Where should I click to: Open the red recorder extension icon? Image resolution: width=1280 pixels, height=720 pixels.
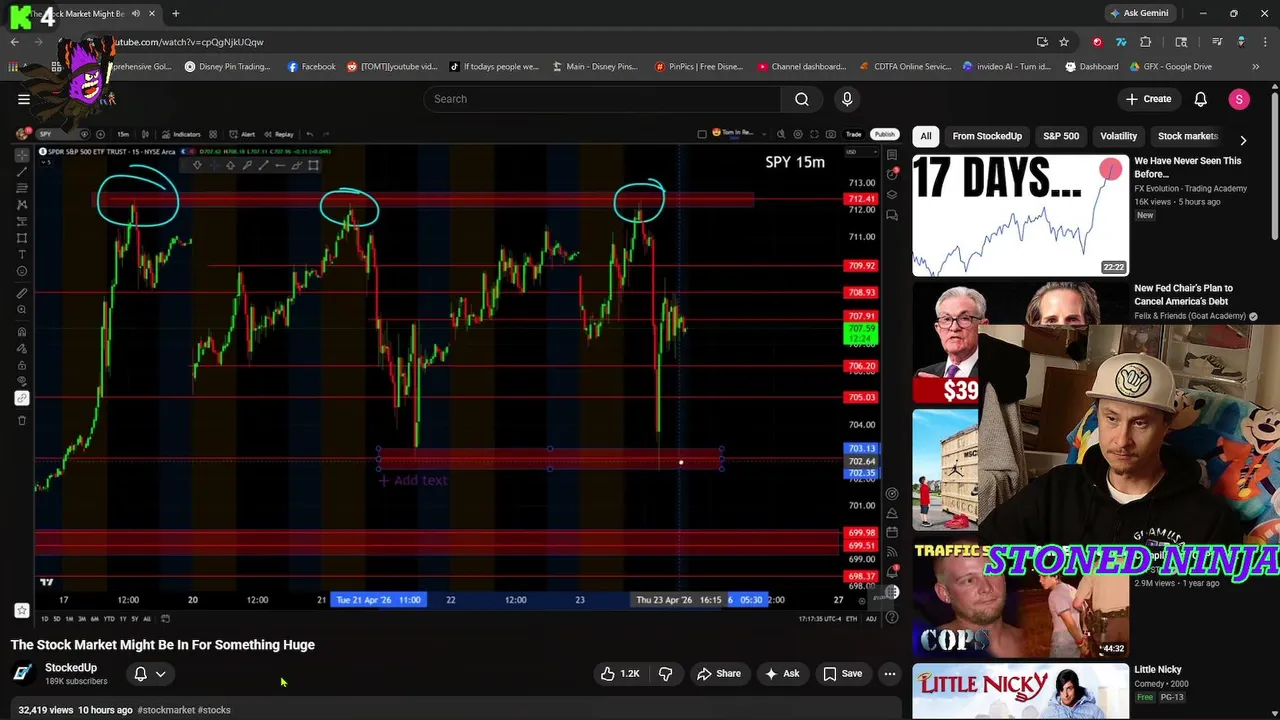(x=1098, y=42)
